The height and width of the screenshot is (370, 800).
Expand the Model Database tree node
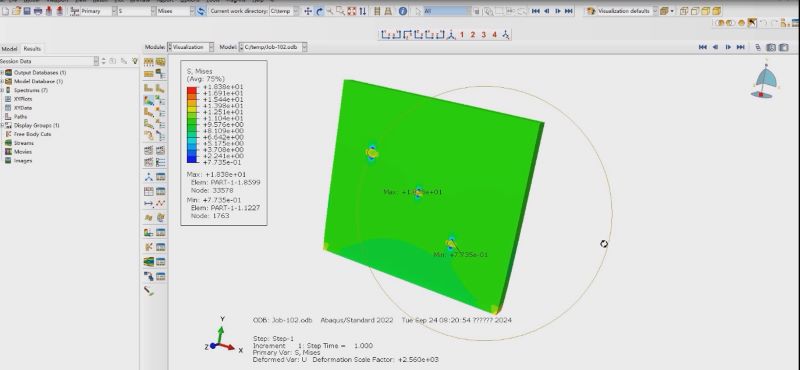pyautogui.click(x=2, y=81)
